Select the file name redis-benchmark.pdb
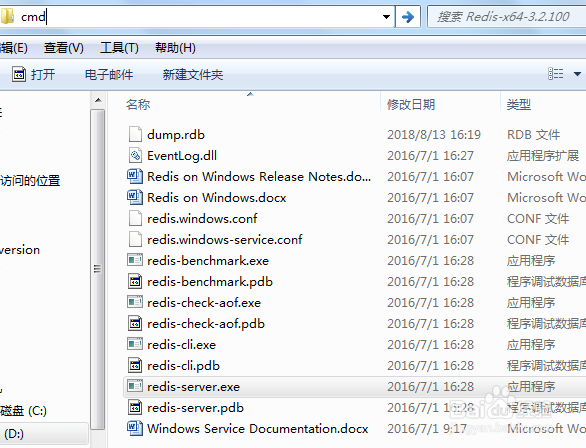The width and height of the screenshot is (586, 448). tap(210, 281)
